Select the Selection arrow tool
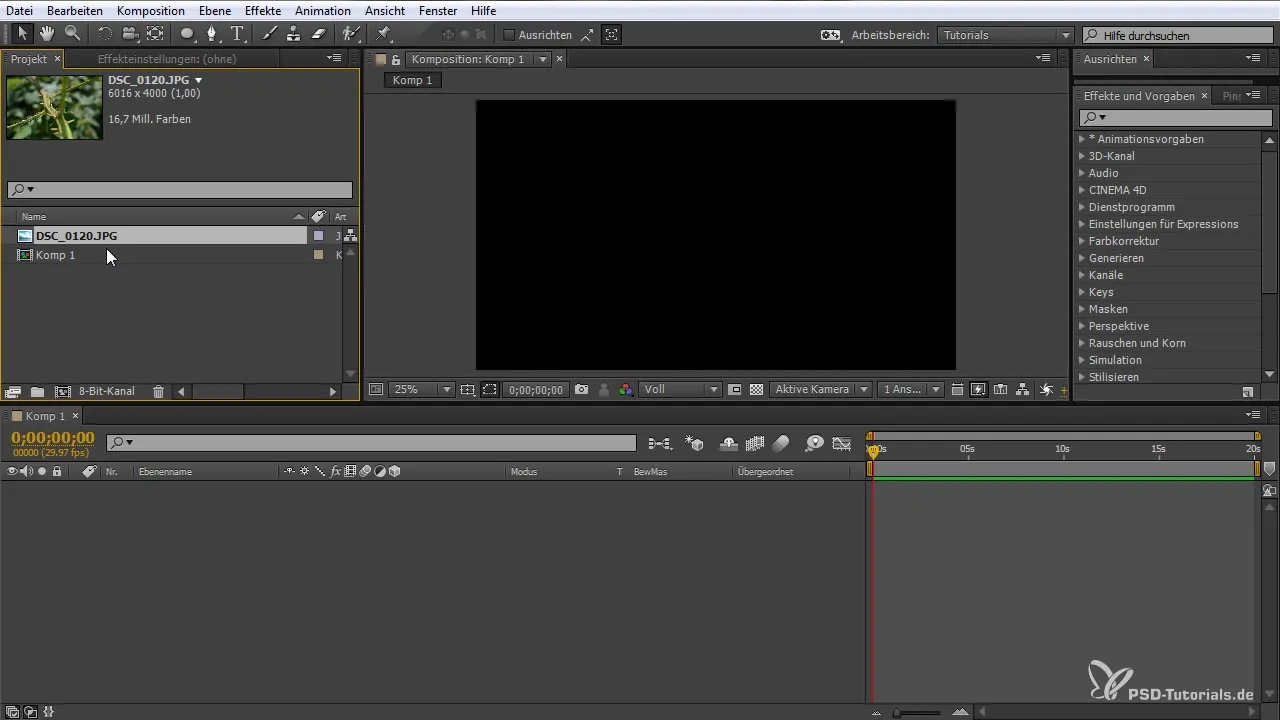 [x=23, y=34]
